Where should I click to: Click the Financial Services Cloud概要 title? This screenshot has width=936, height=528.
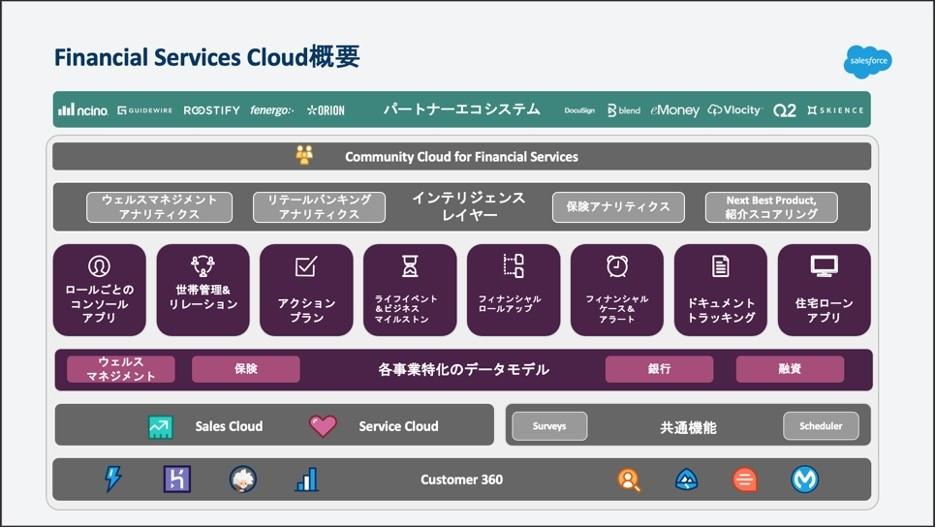207,57
